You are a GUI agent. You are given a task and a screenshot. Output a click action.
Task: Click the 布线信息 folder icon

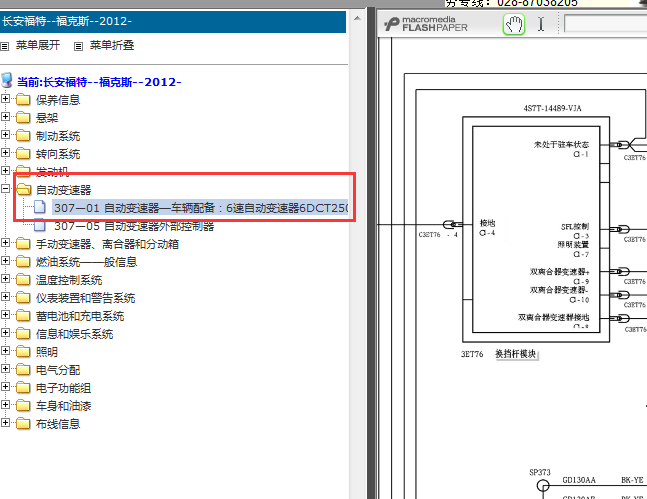pyautogui.click(x=23, y=423)
